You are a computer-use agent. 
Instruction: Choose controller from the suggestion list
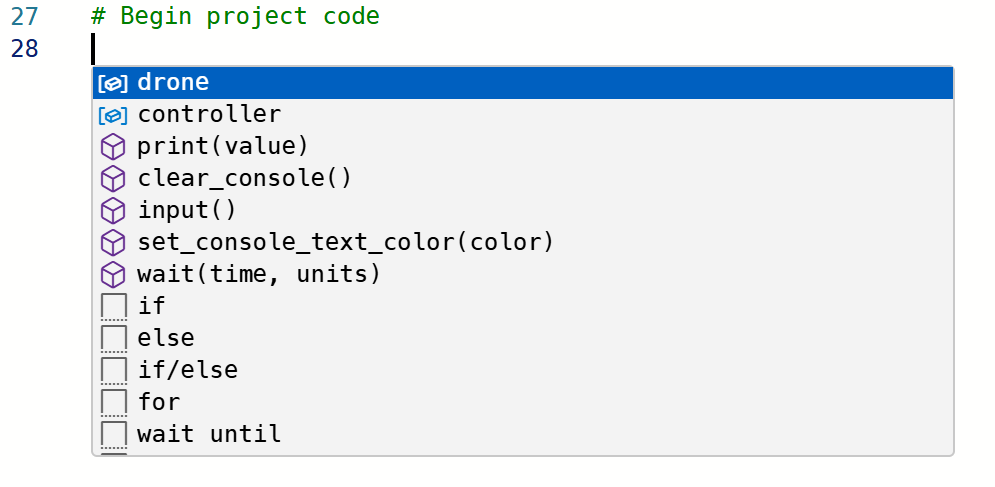209,115
